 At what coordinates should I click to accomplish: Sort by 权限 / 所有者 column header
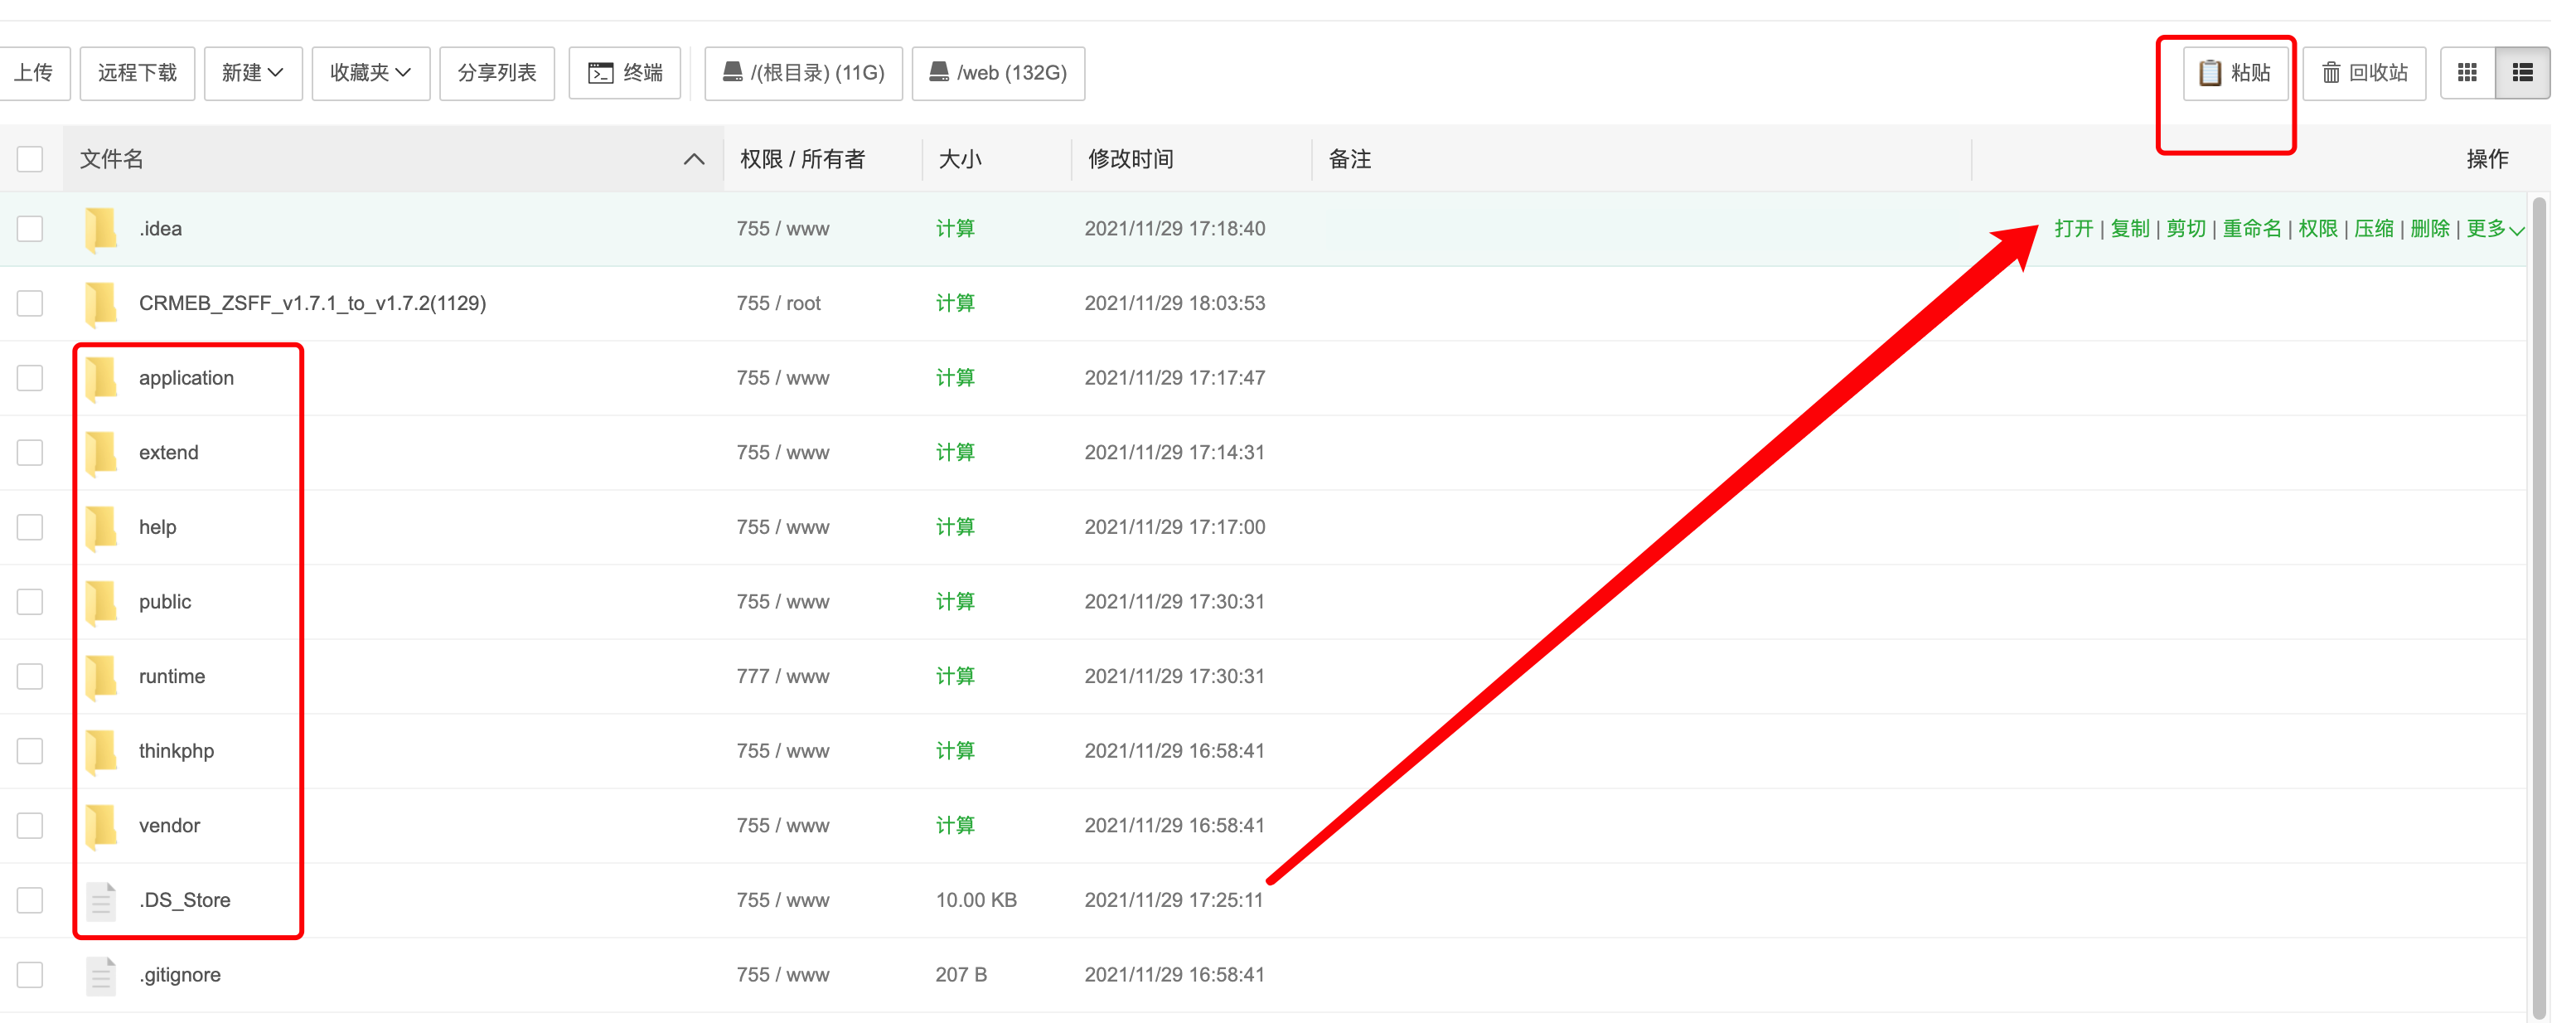tap(802, 159)
